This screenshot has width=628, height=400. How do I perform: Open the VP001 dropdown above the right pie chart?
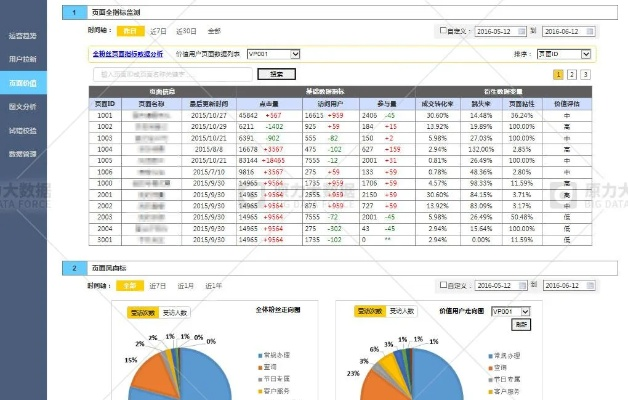click(511, 311)
